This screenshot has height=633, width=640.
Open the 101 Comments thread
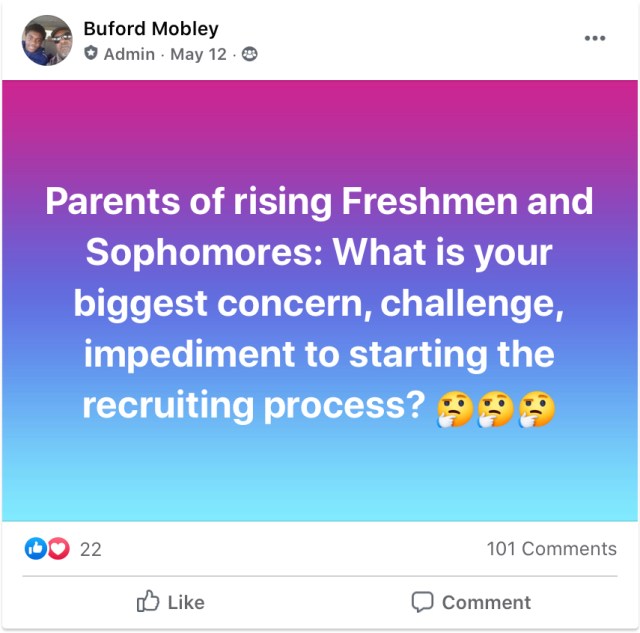point(552,549)
